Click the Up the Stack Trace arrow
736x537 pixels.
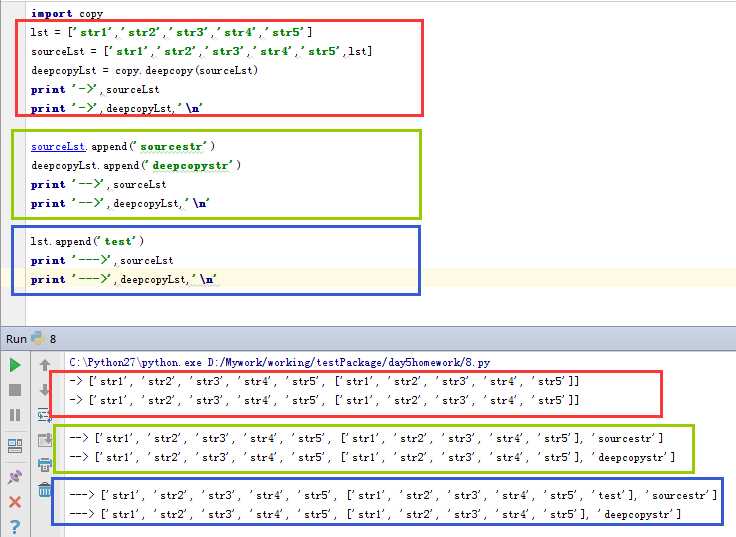[45, 365]
